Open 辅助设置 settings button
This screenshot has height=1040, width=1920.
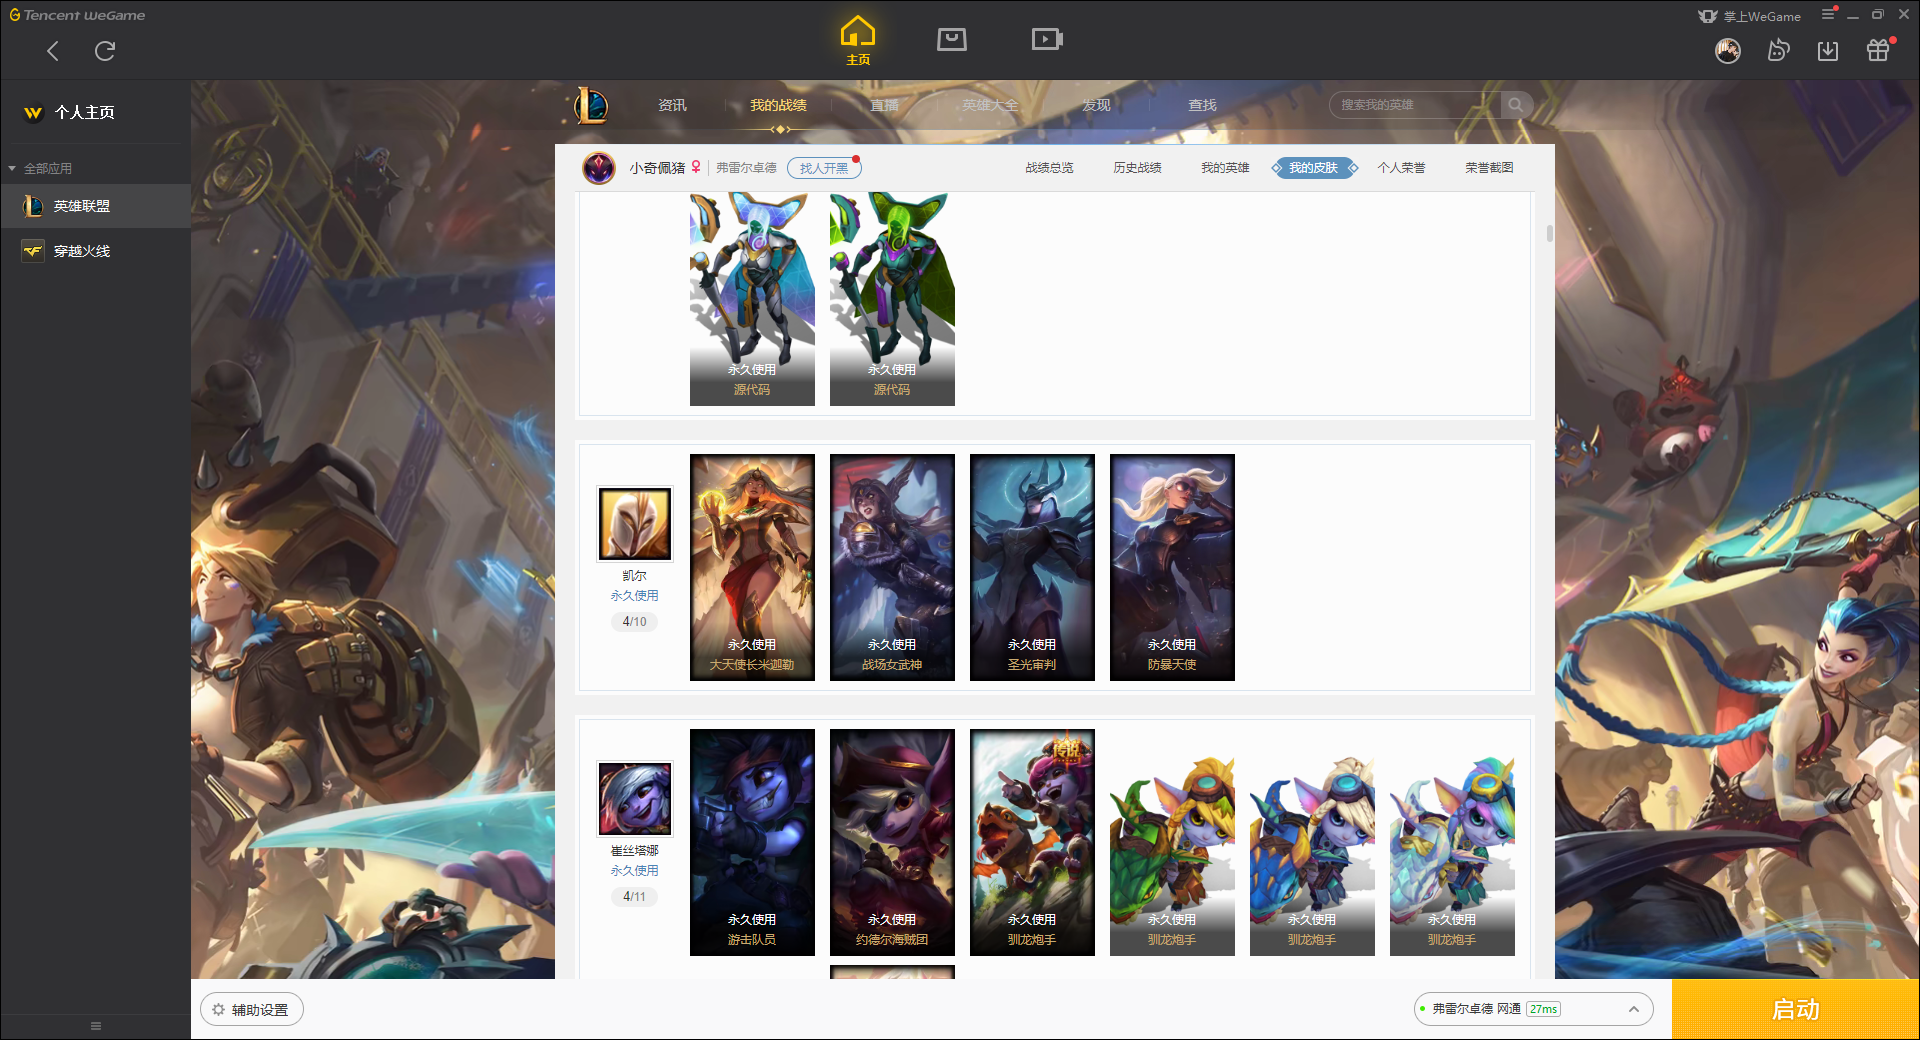click(252, 1010)
